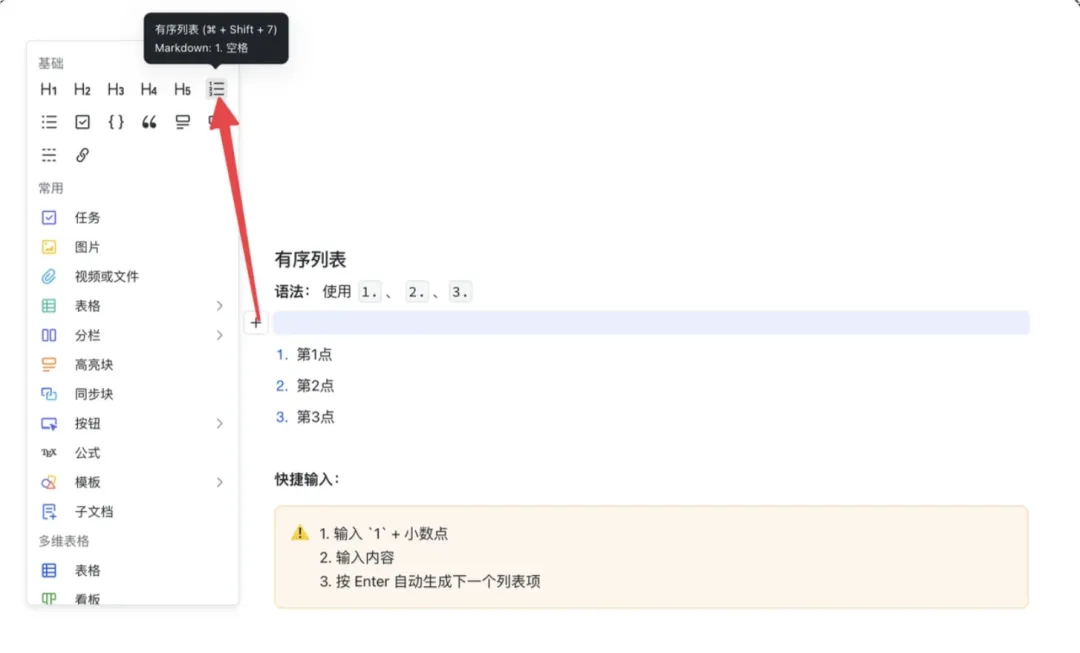Insert a to-do checkbox block icon
The image size is (1080, 653).
[83, 122]
